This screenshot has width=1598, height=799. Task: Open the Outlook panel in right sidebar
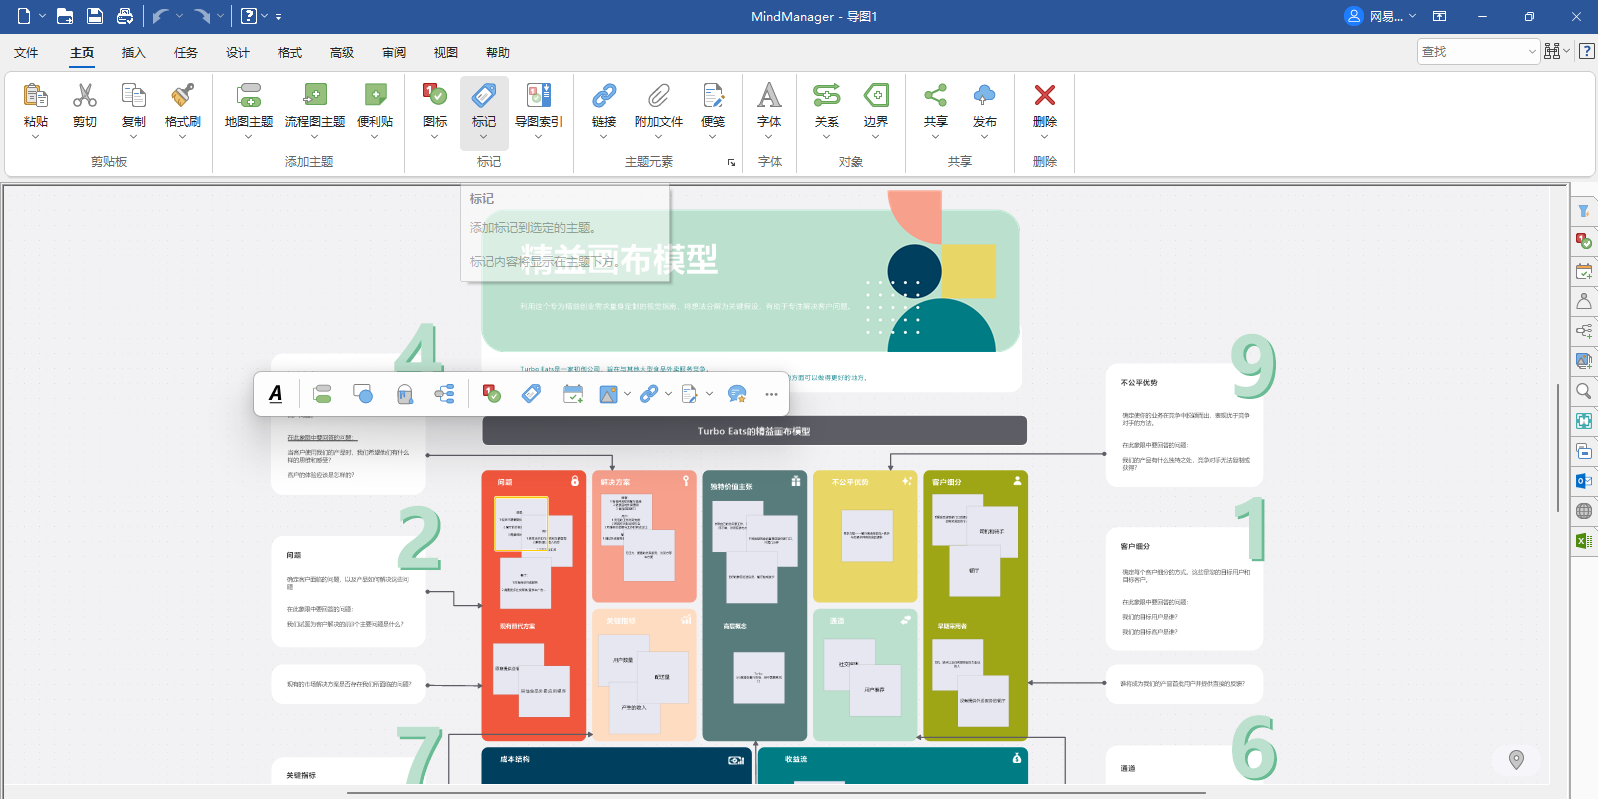coord(1584,481)
